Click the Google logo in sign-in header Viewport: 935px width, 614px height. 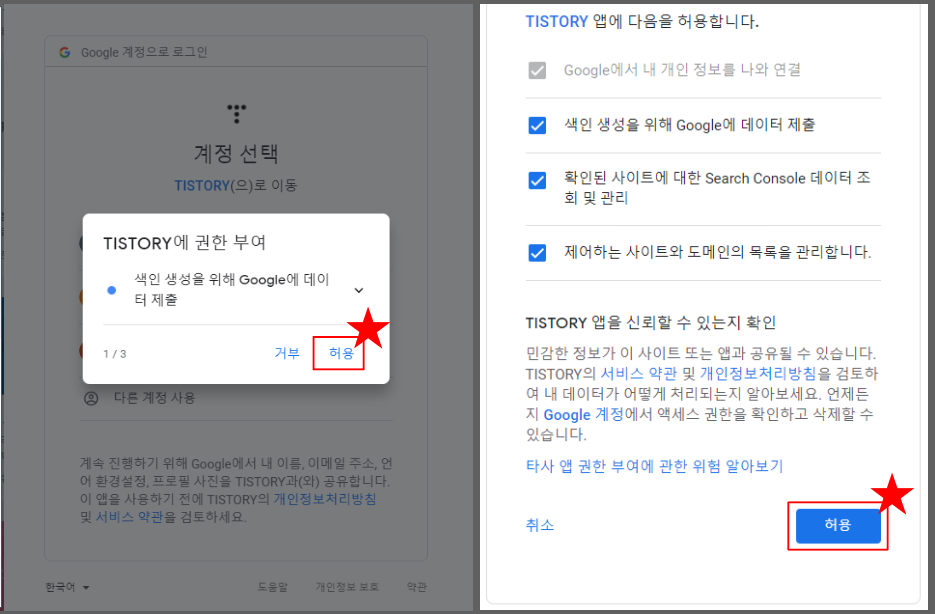pos(64,52)
